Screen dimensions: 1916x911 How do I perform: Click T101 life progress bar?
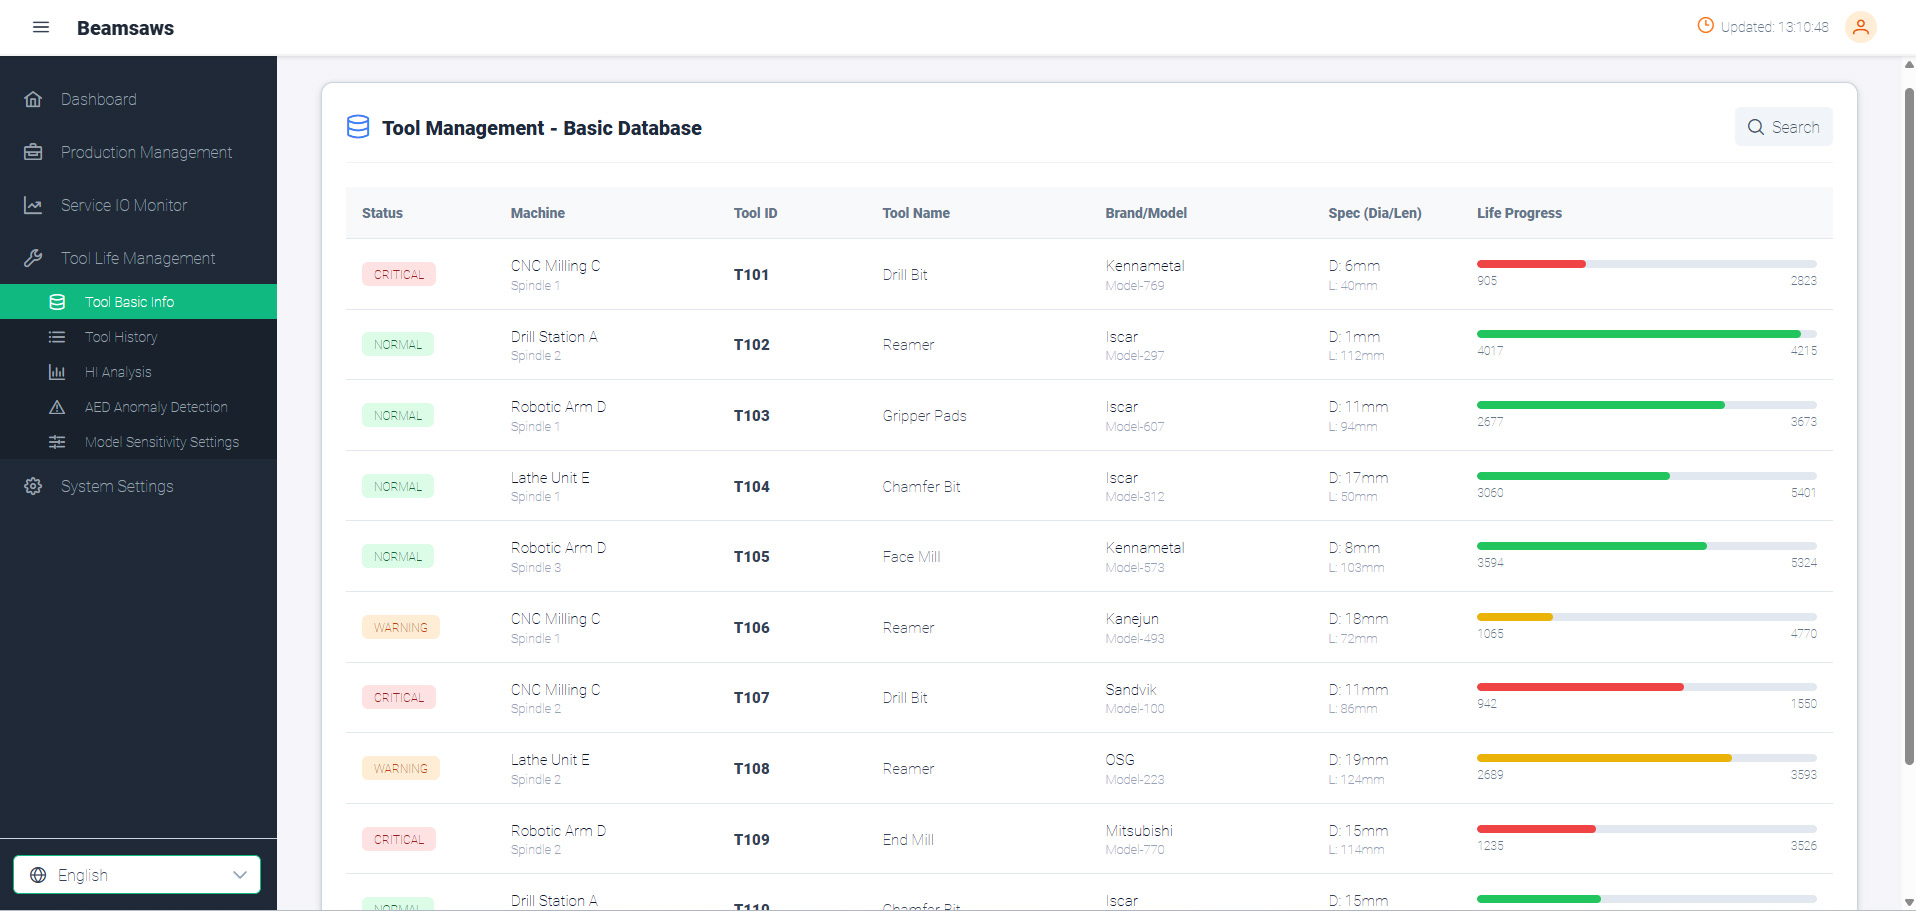1646,264
